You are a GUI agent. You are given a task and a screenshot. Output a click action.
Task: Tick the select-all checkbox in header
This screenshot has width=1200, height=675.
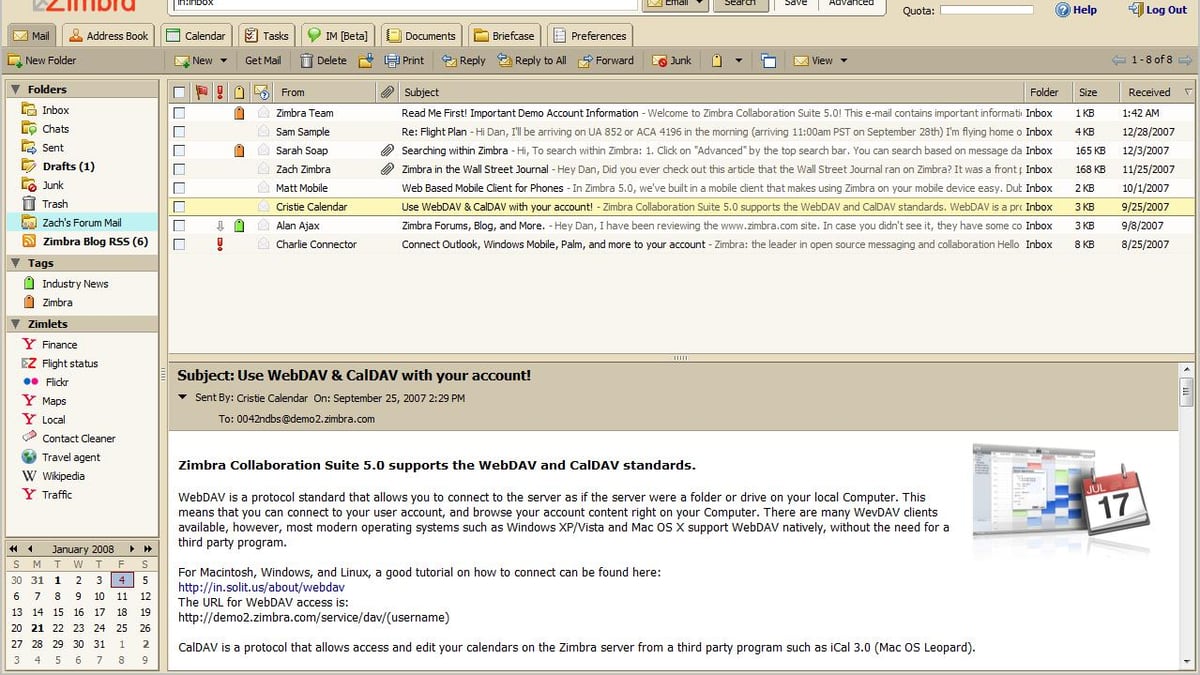[x=179, y=92]
